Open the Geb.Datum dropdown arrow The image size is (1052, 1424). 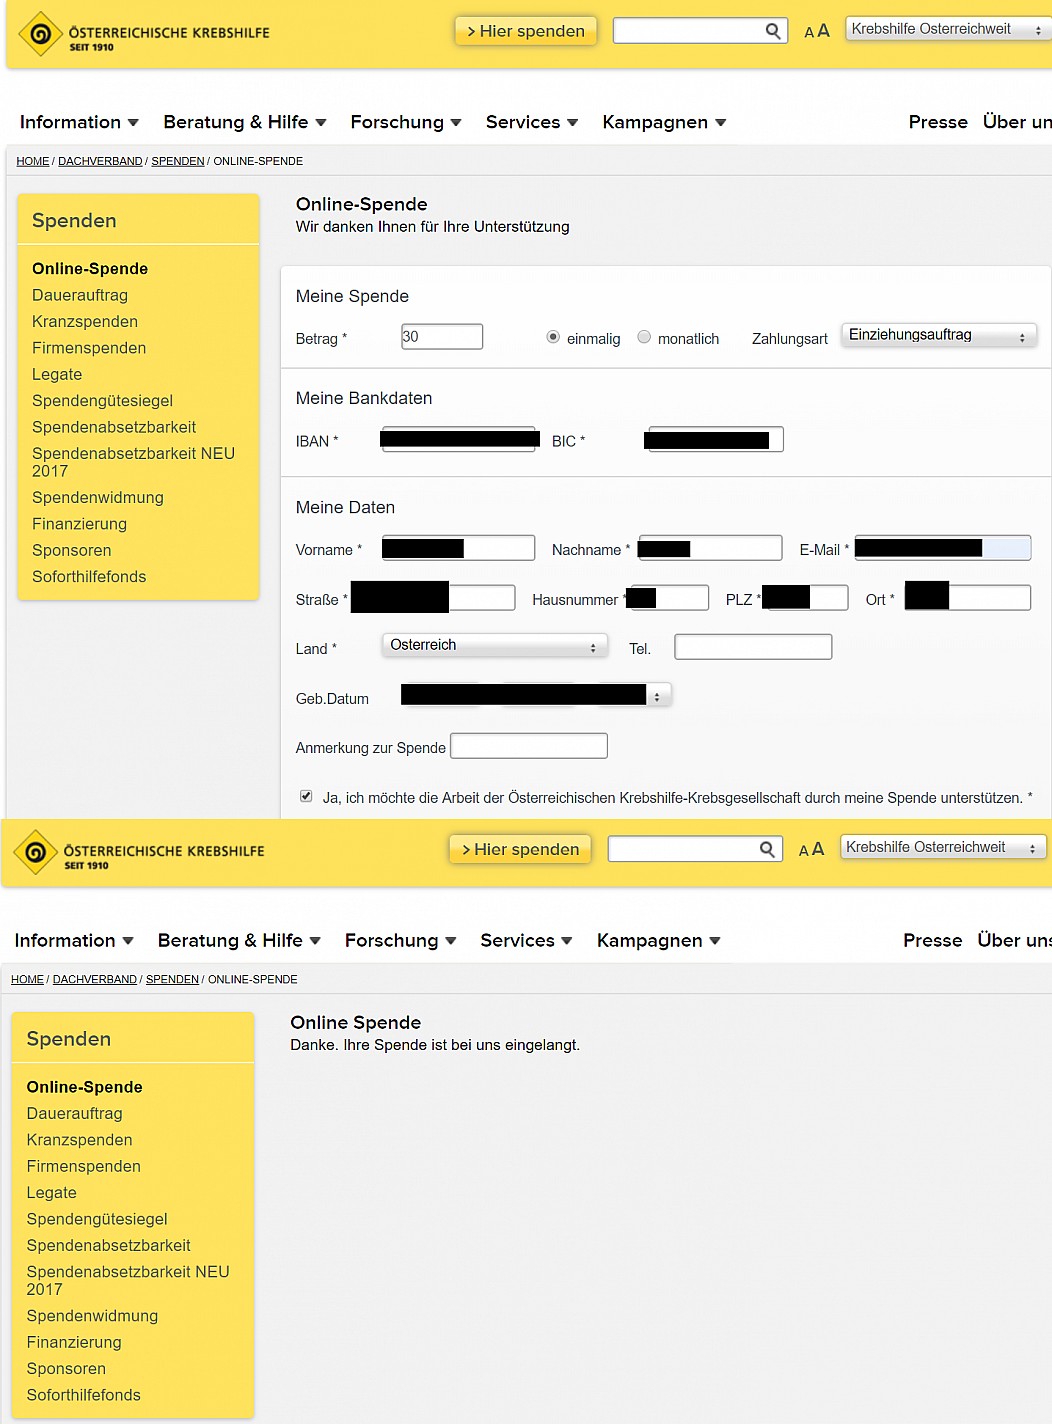[657, 696]
